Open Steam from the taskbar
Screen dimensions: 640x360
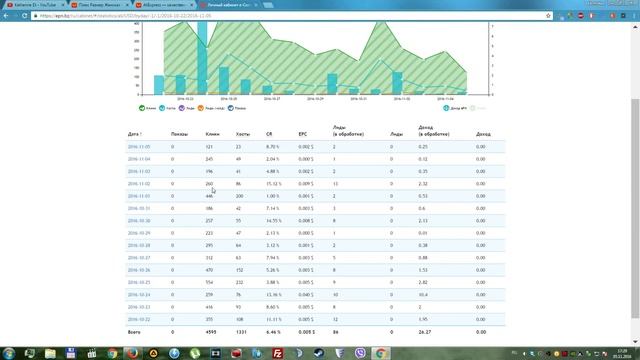tap(319, 353)
